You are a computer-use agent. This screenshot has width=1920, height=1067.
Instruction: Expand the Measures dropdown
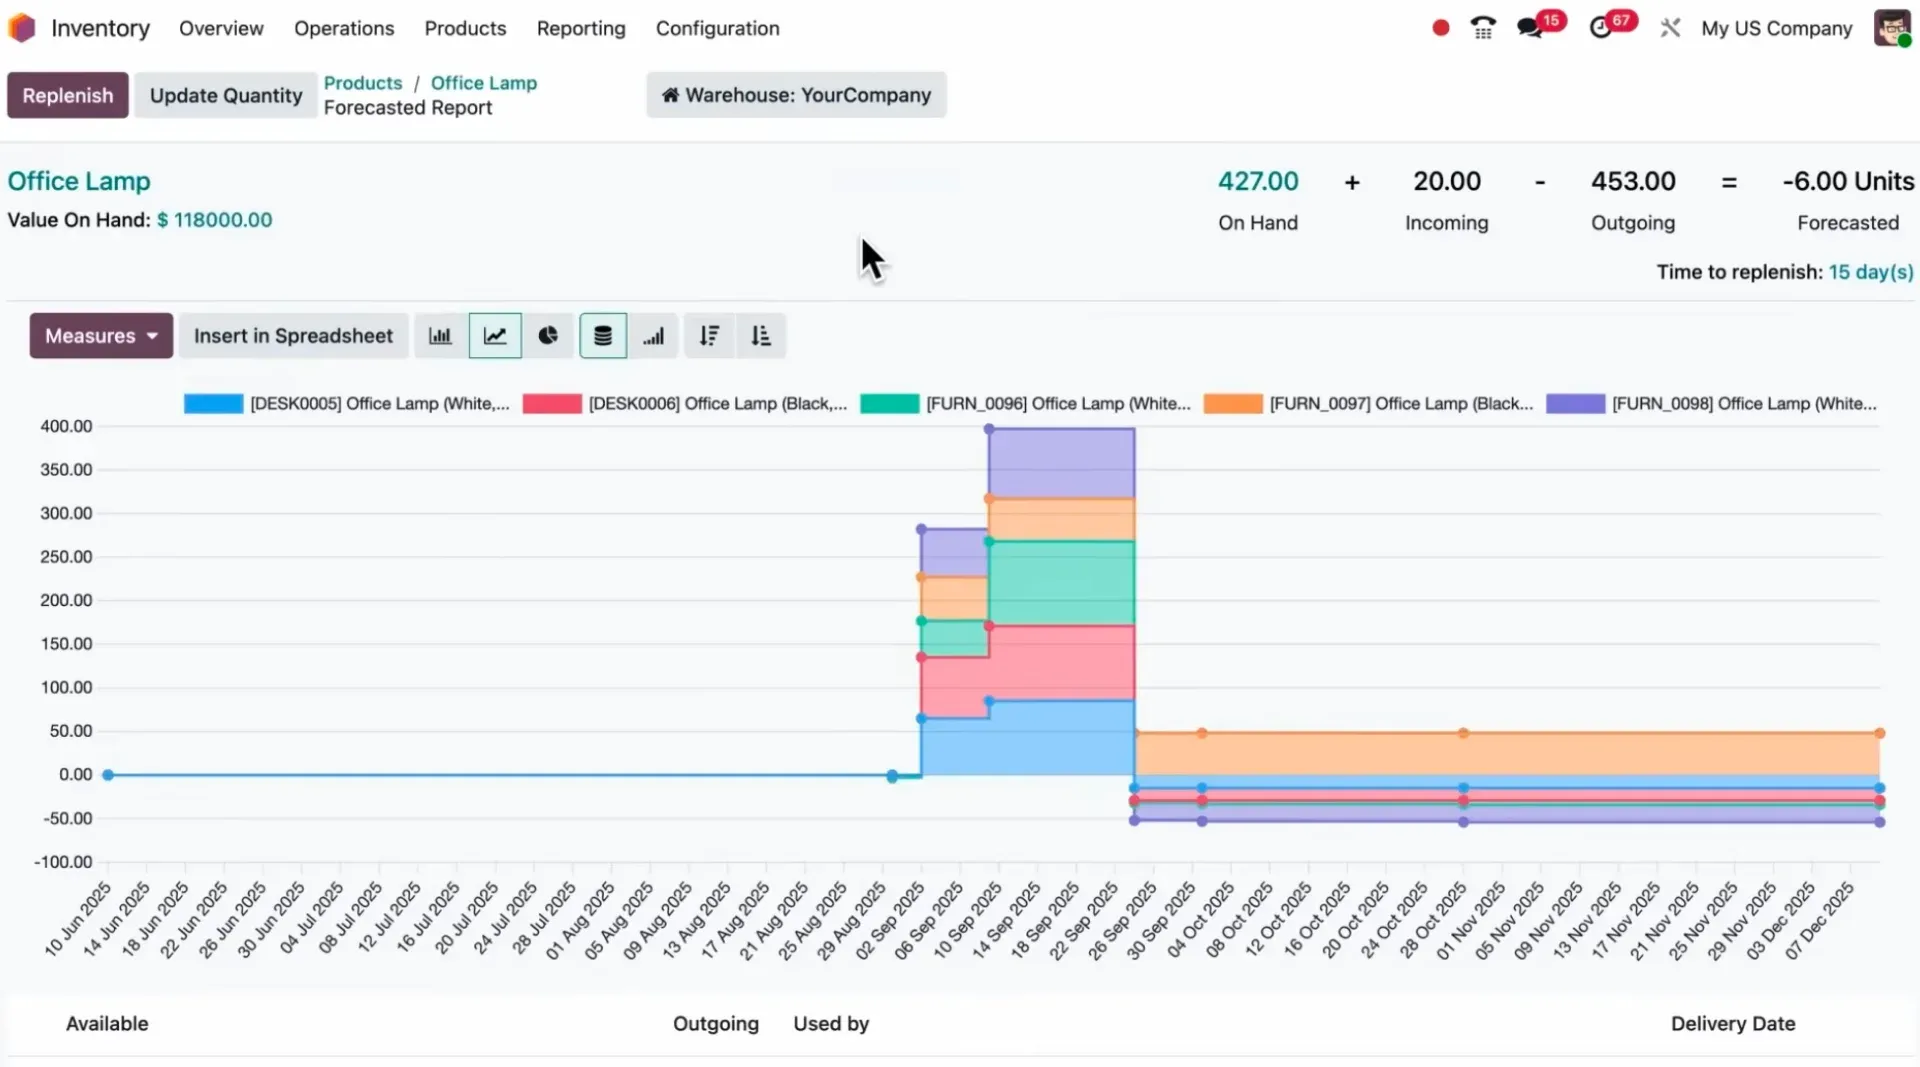point(101,336)
